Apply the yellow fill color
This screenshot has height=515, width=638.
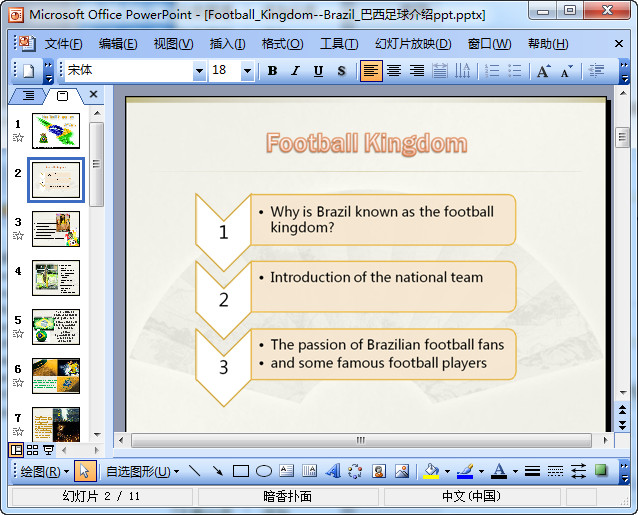coord(431,471)
